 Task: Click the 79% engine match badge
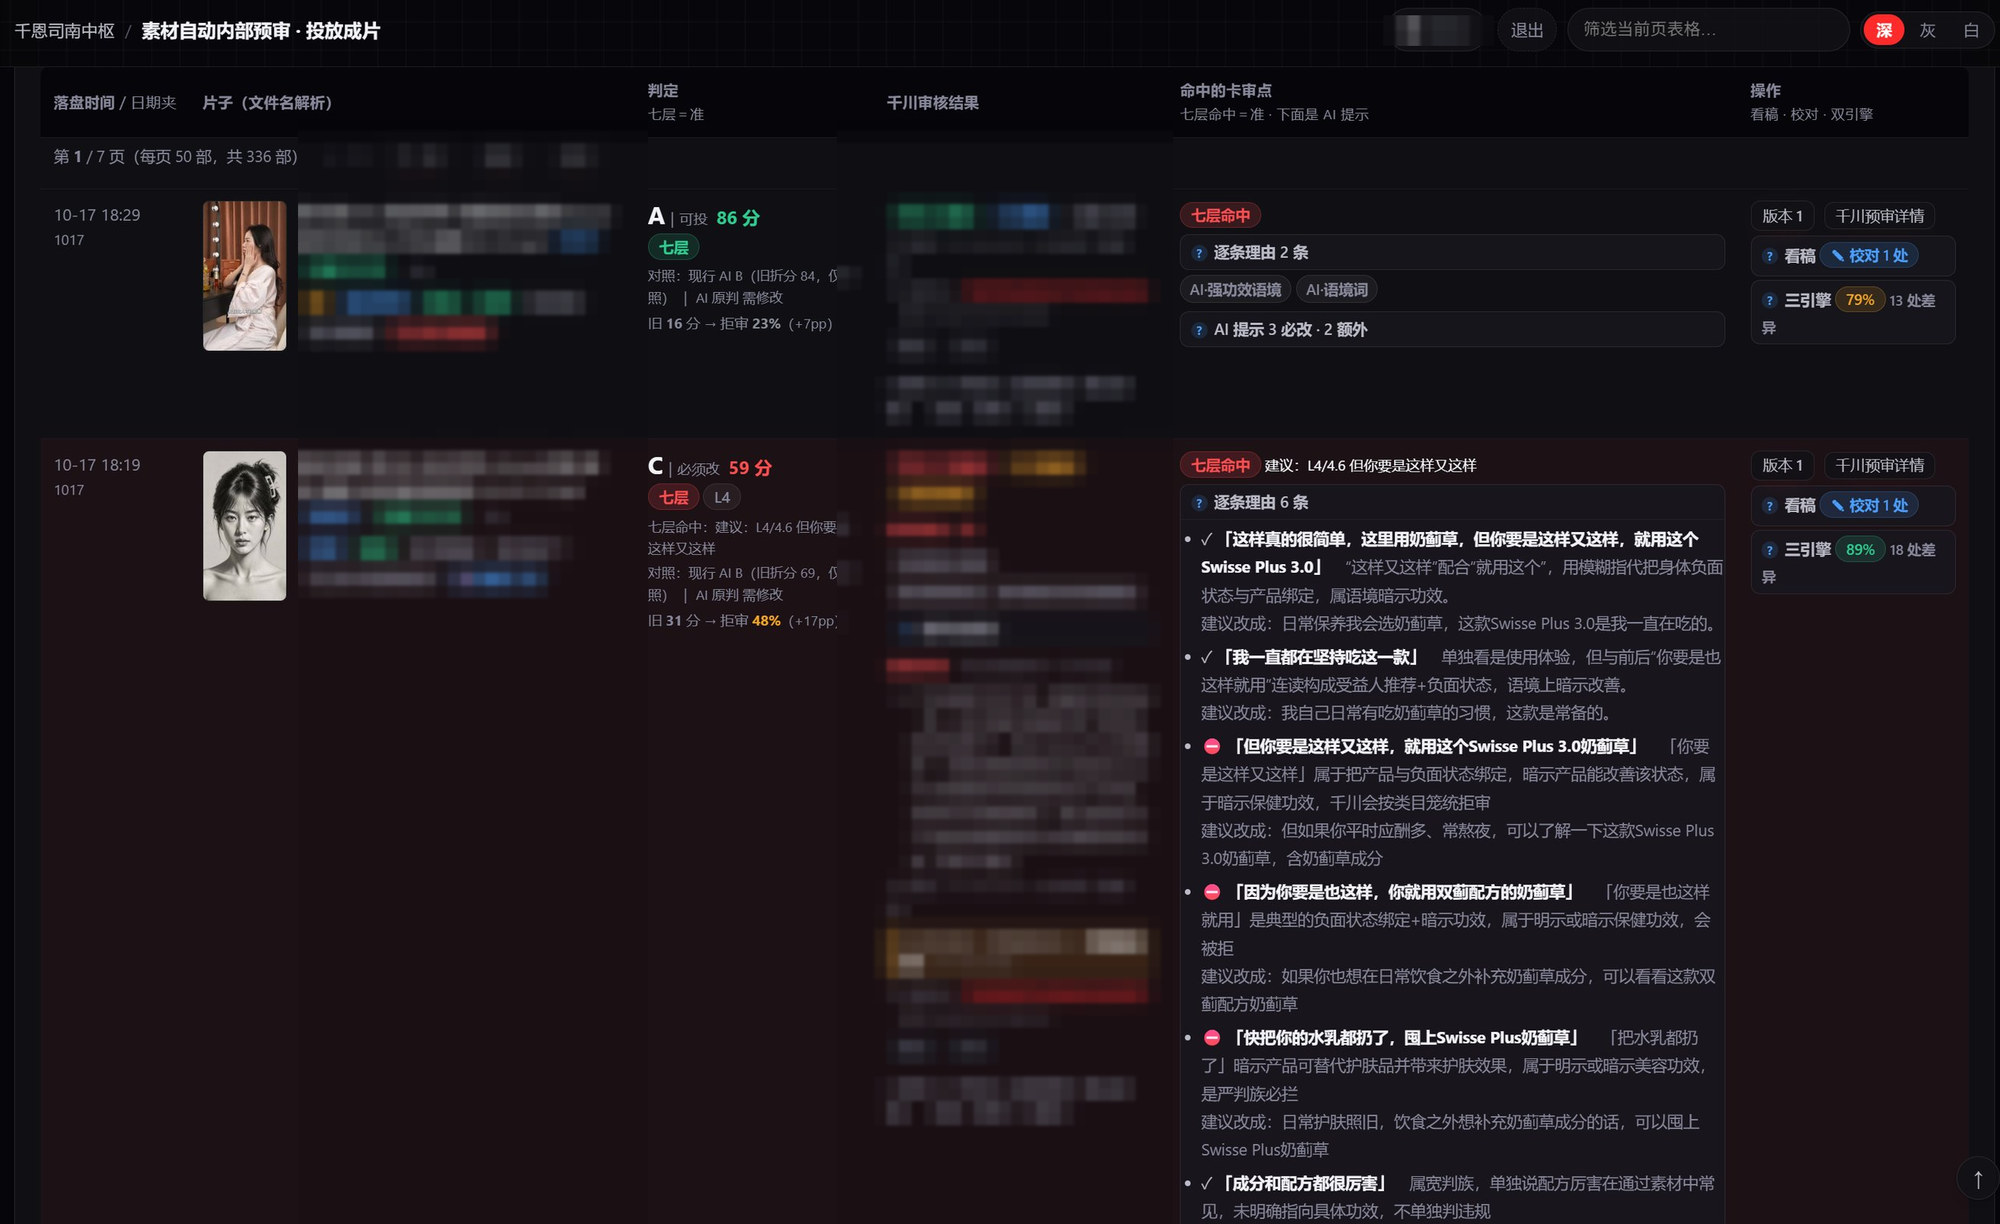tap(1860, 300)
